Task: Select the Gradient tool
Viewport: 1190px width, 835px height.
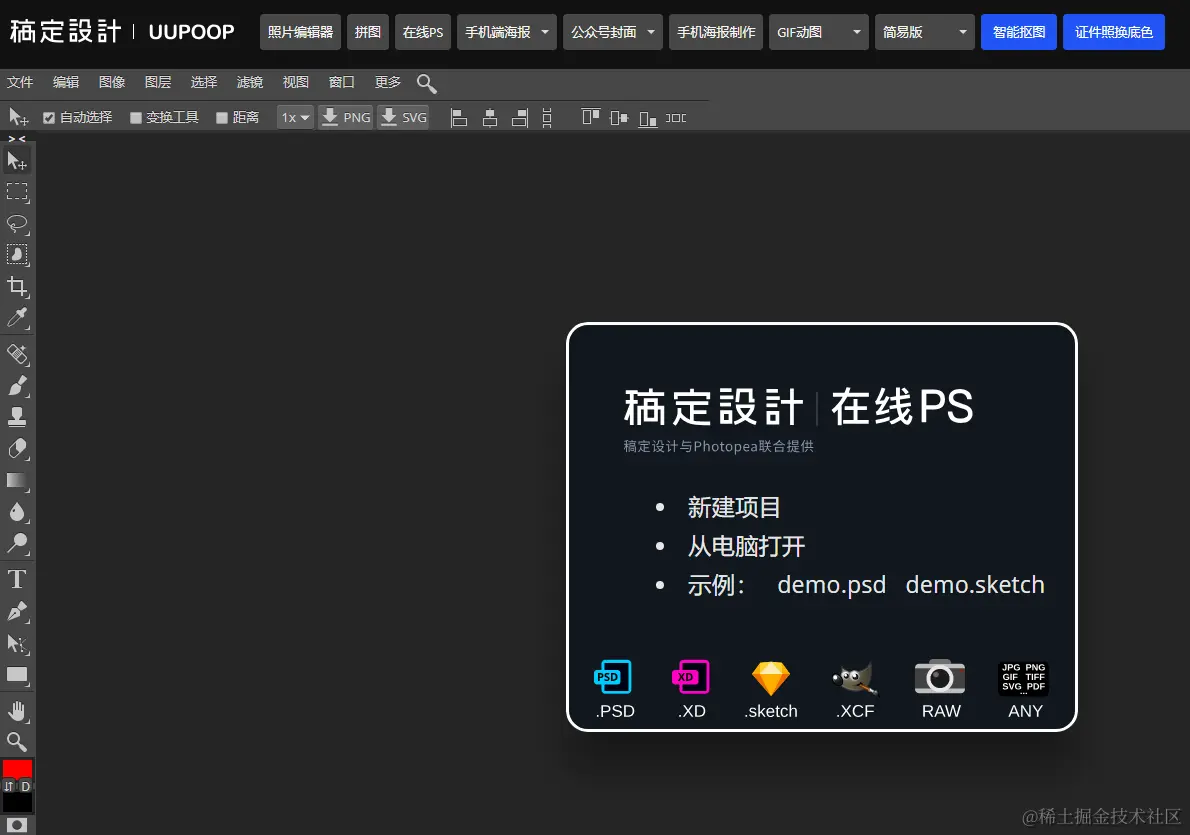Action: point(17,481)
